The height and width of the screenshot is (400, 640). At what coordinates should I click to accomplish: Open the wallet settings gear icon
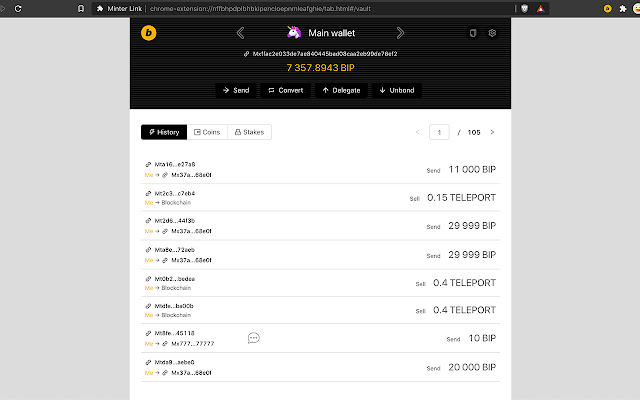[x=492, y=33]
